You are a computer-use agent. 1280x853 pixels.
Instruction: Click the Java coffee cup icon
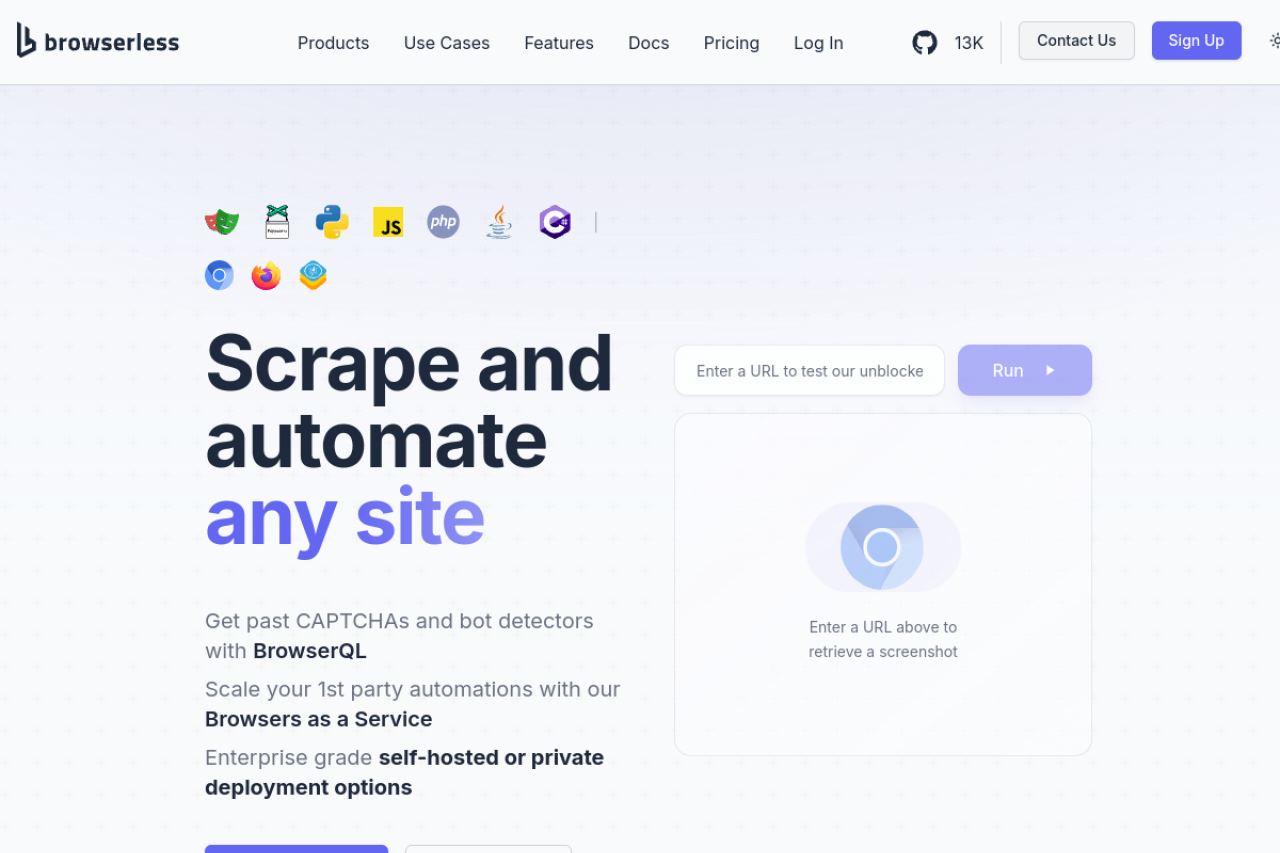coord(499,222)
